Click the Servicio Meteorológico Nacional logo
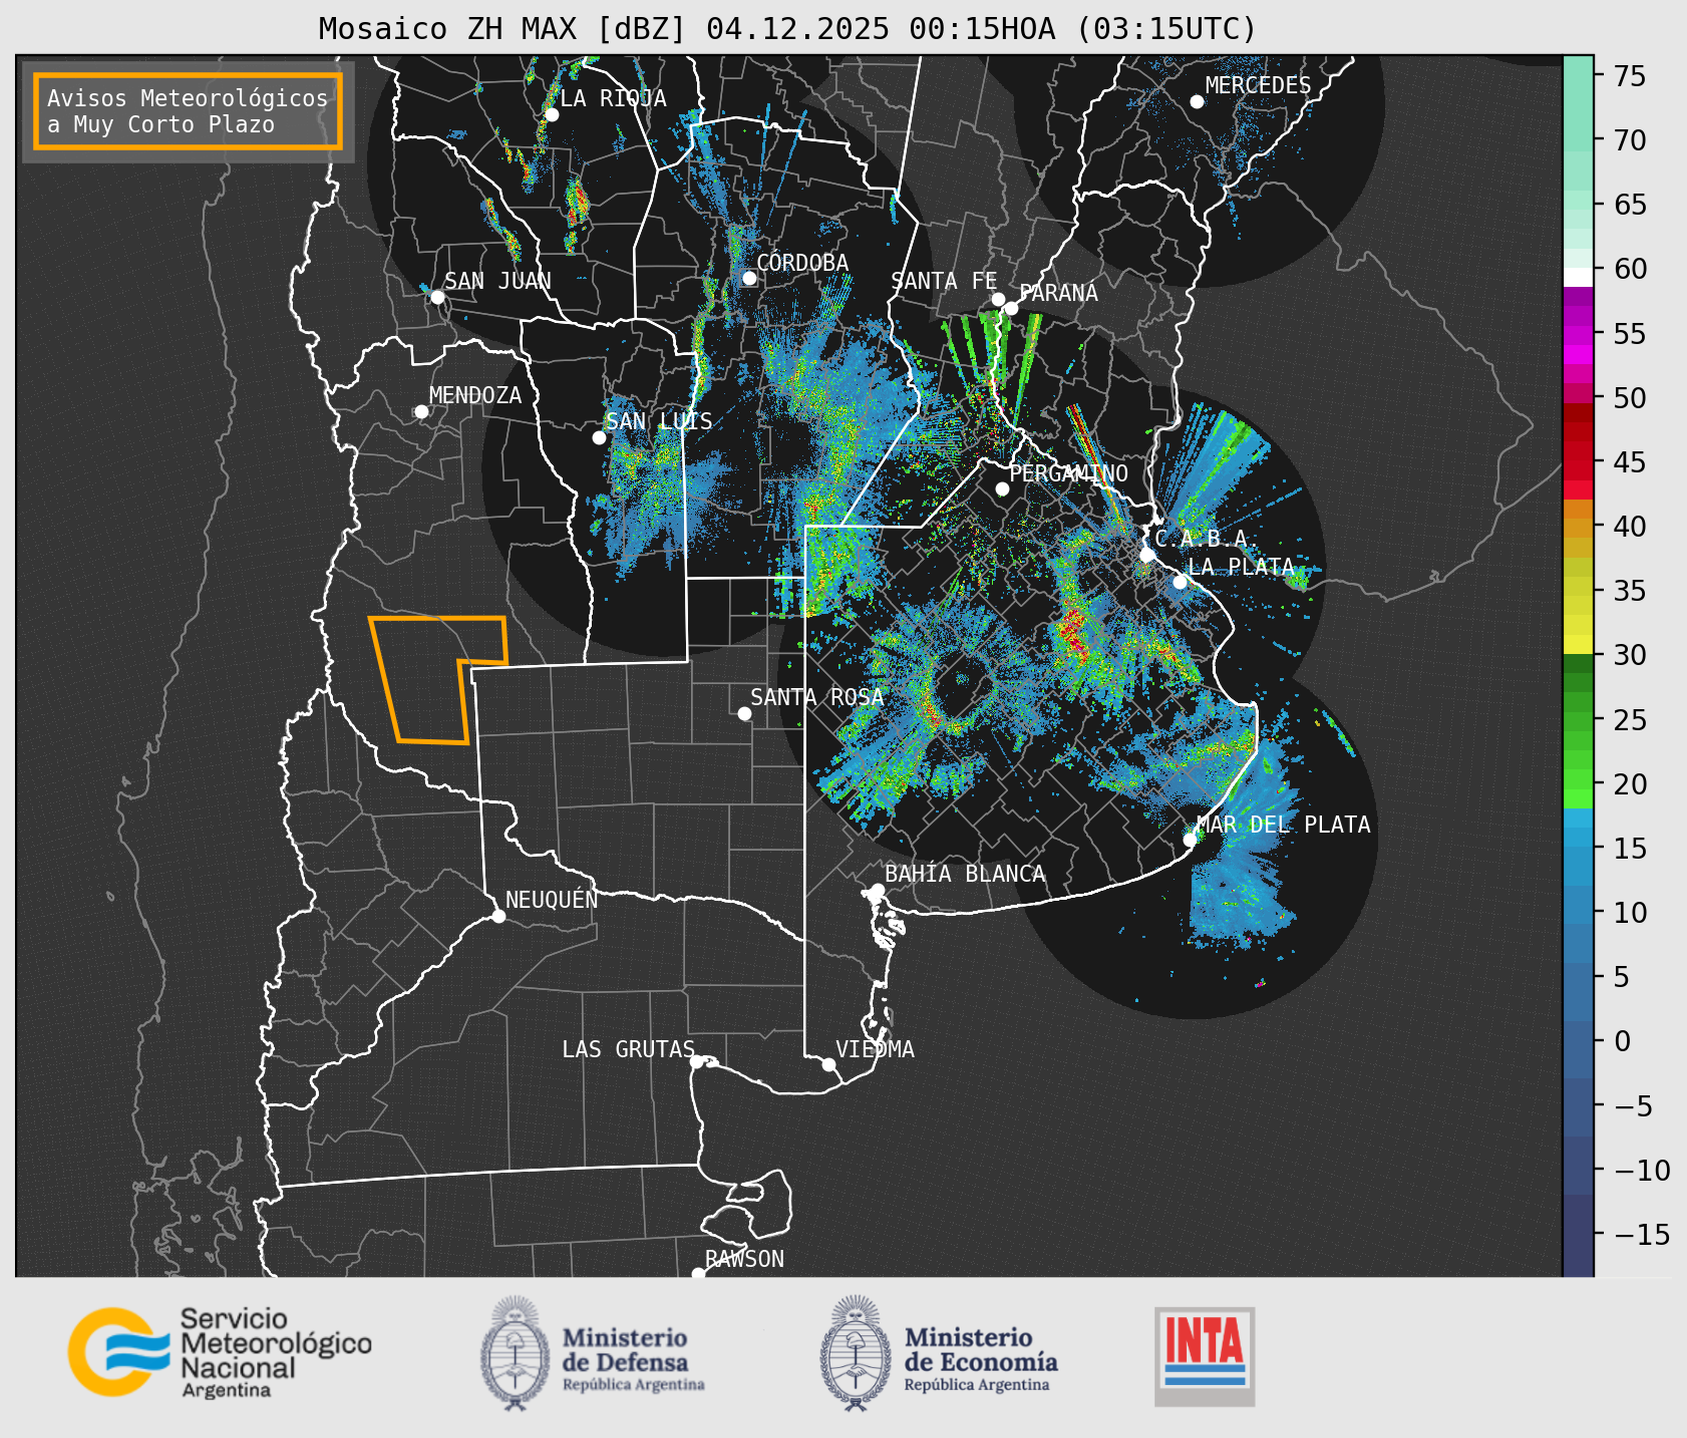 click(x=219, y=1352)
